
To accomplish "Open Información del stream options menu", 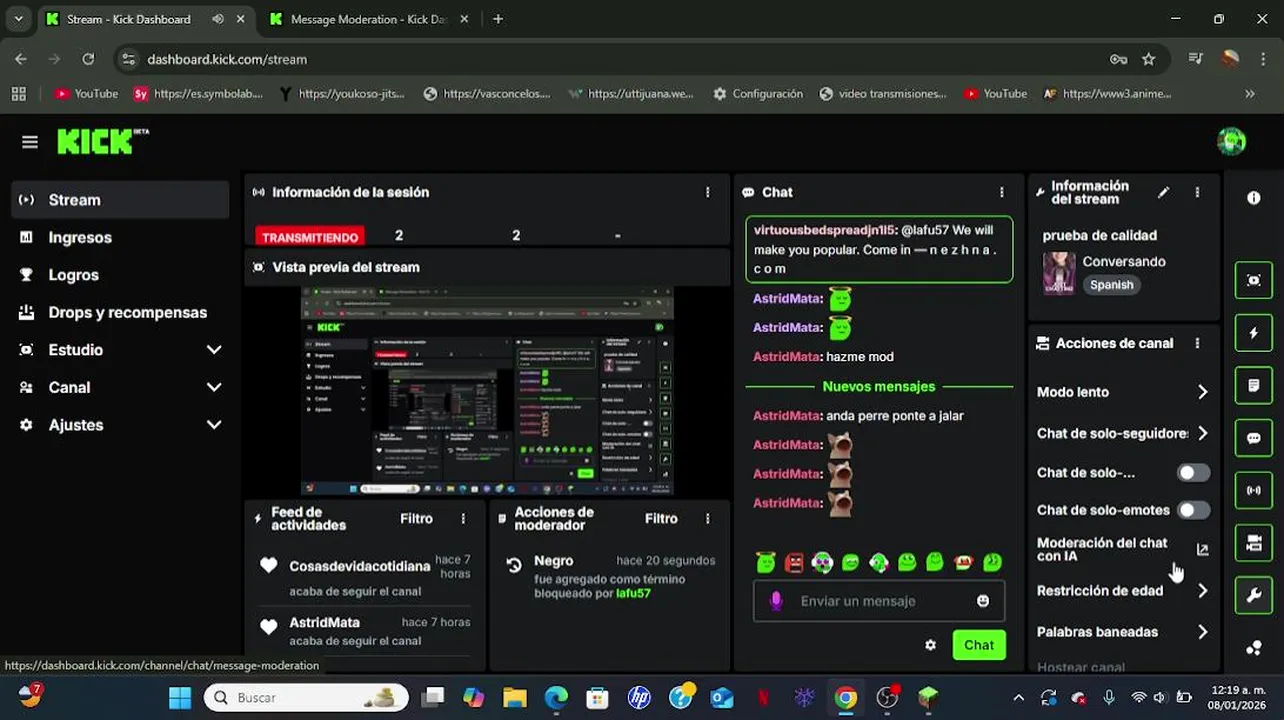I will tap(1197, 192).
